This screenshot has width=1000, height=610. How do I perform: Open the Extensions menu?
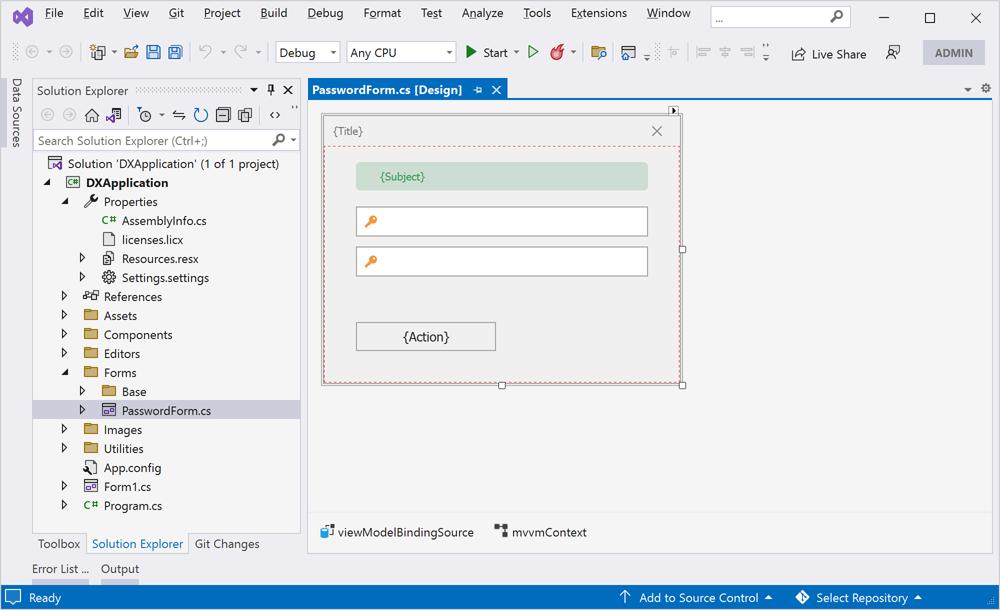[x=598, y=13]
